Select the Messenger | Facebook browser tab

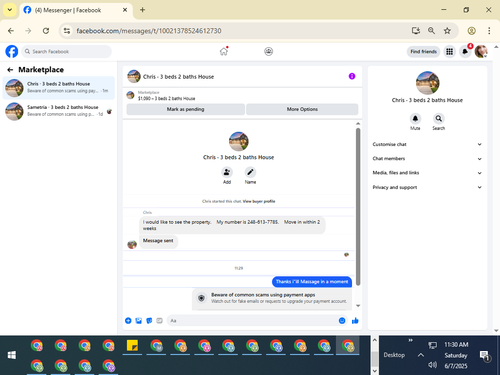[x=76, y=10]
